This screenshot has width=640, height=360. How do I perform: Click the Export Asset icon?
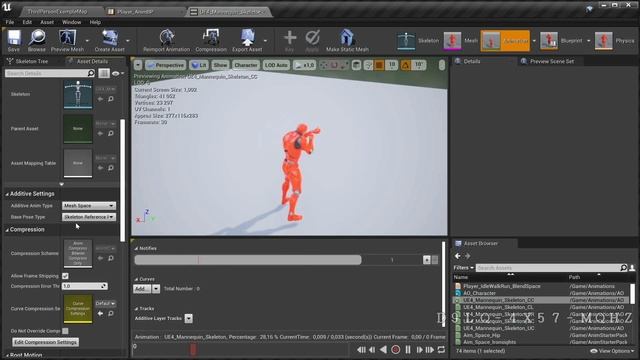coord(247,40)
